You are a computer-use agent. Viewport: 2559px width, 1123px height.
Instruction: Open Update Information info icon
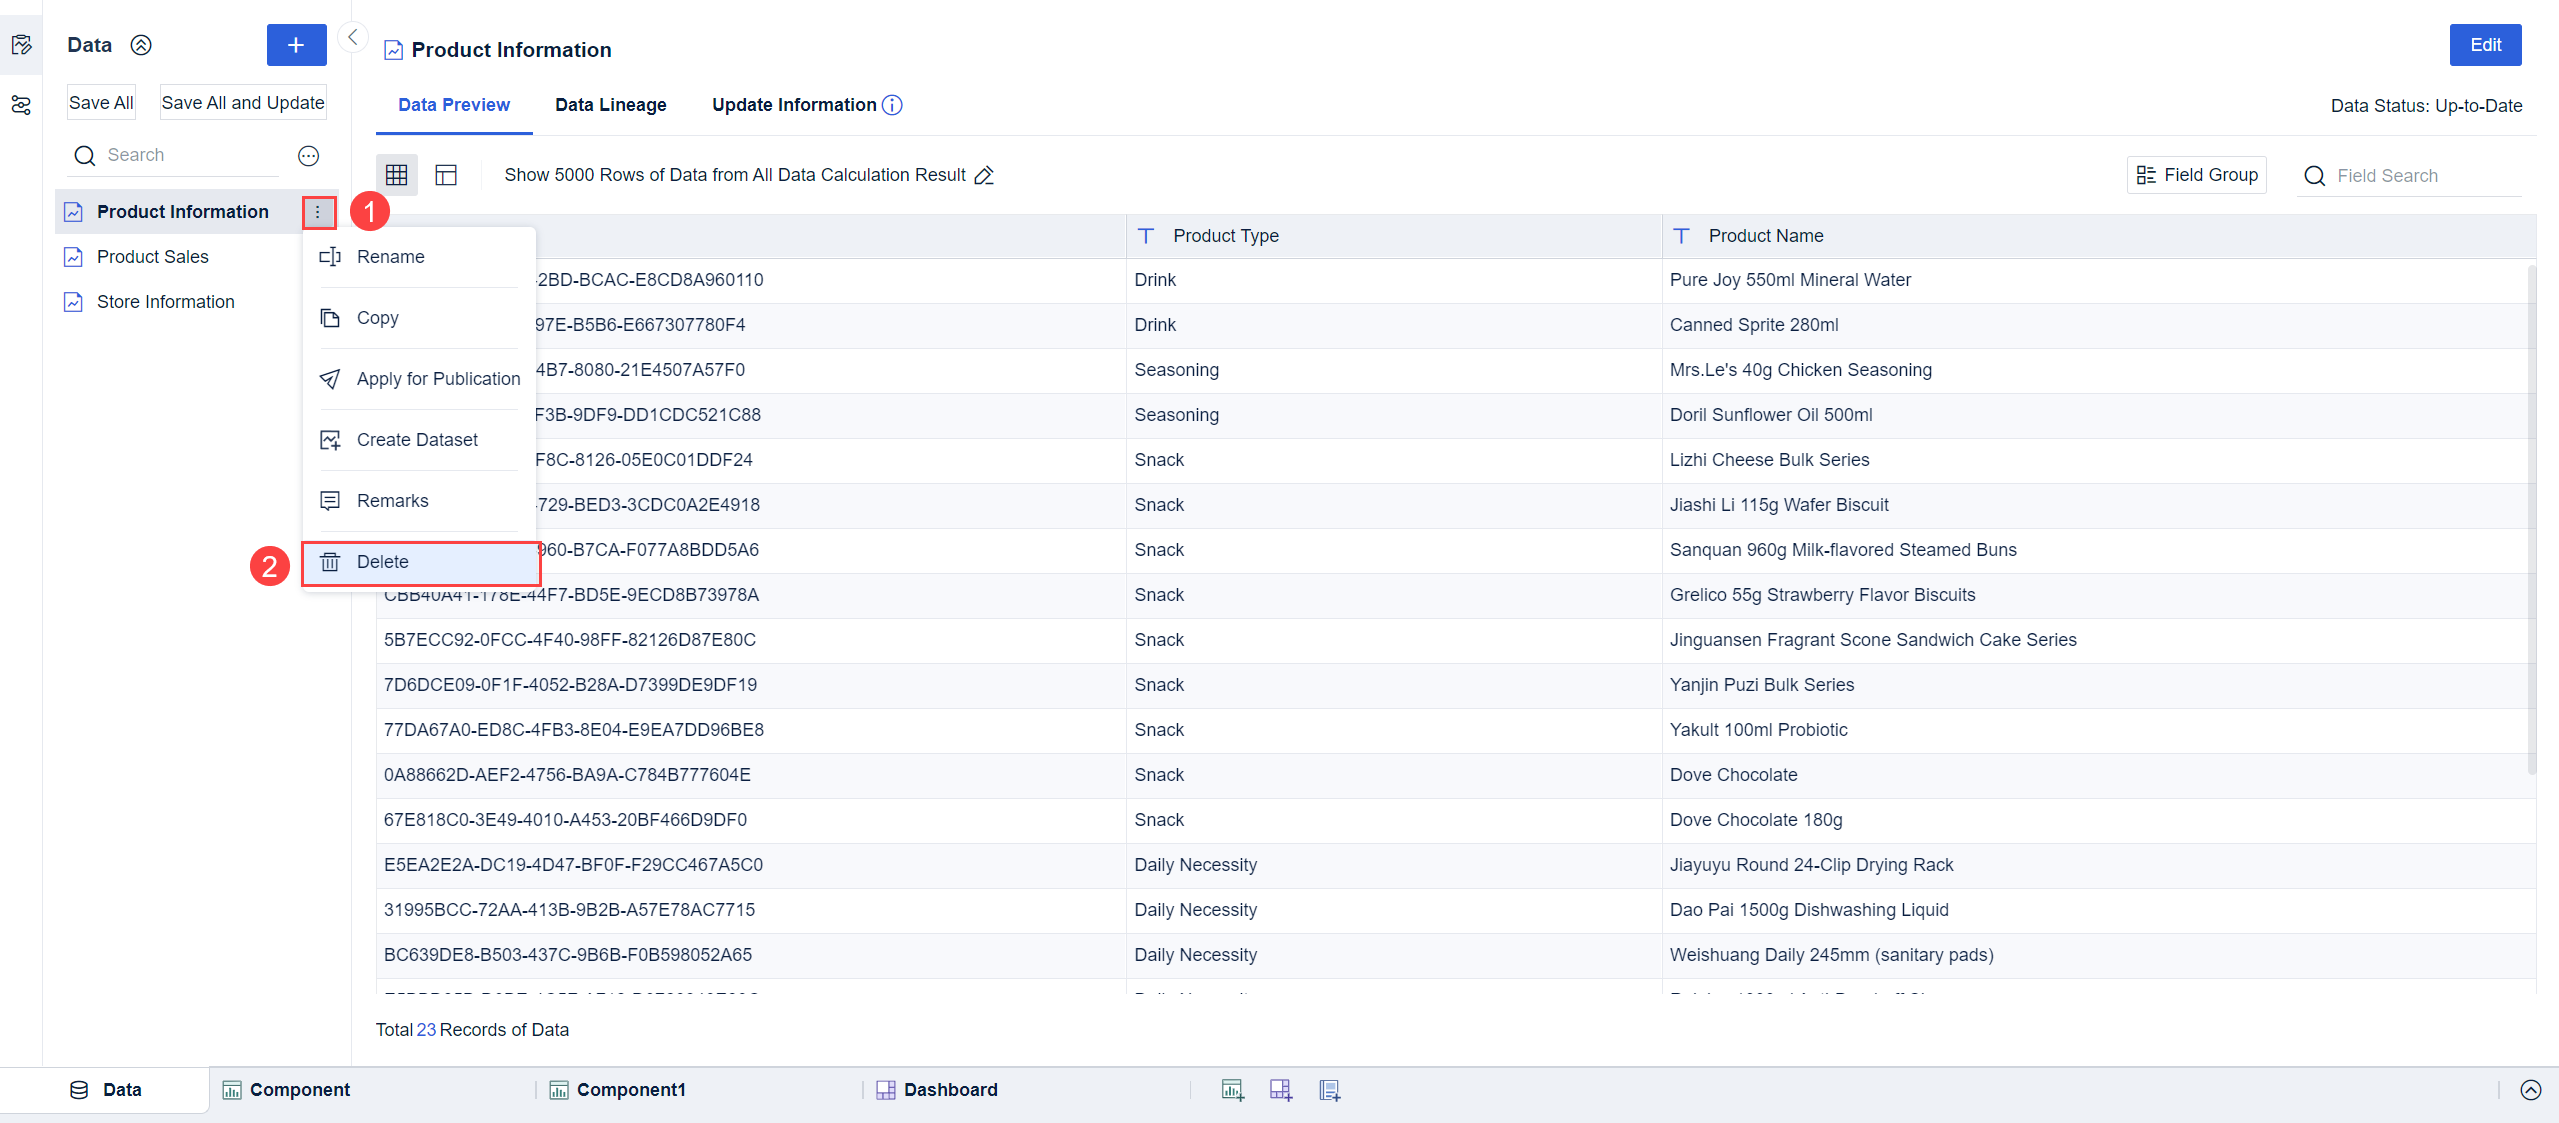[x=893, y=105]
